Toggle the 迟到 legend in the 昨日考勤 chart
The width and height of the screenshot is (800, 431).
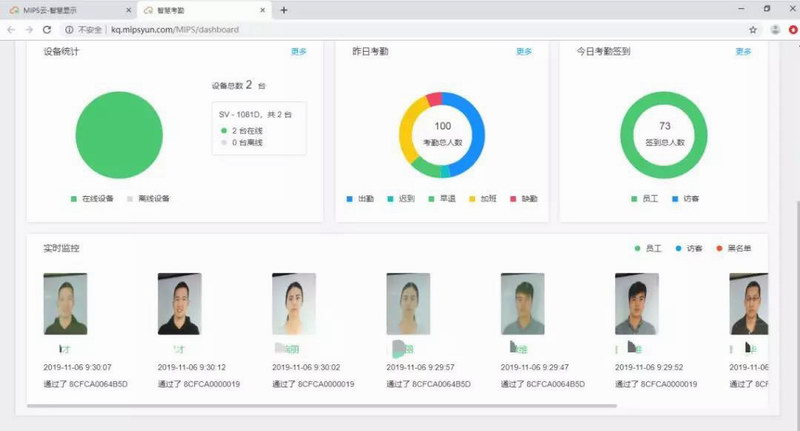(x=401, y=199)
